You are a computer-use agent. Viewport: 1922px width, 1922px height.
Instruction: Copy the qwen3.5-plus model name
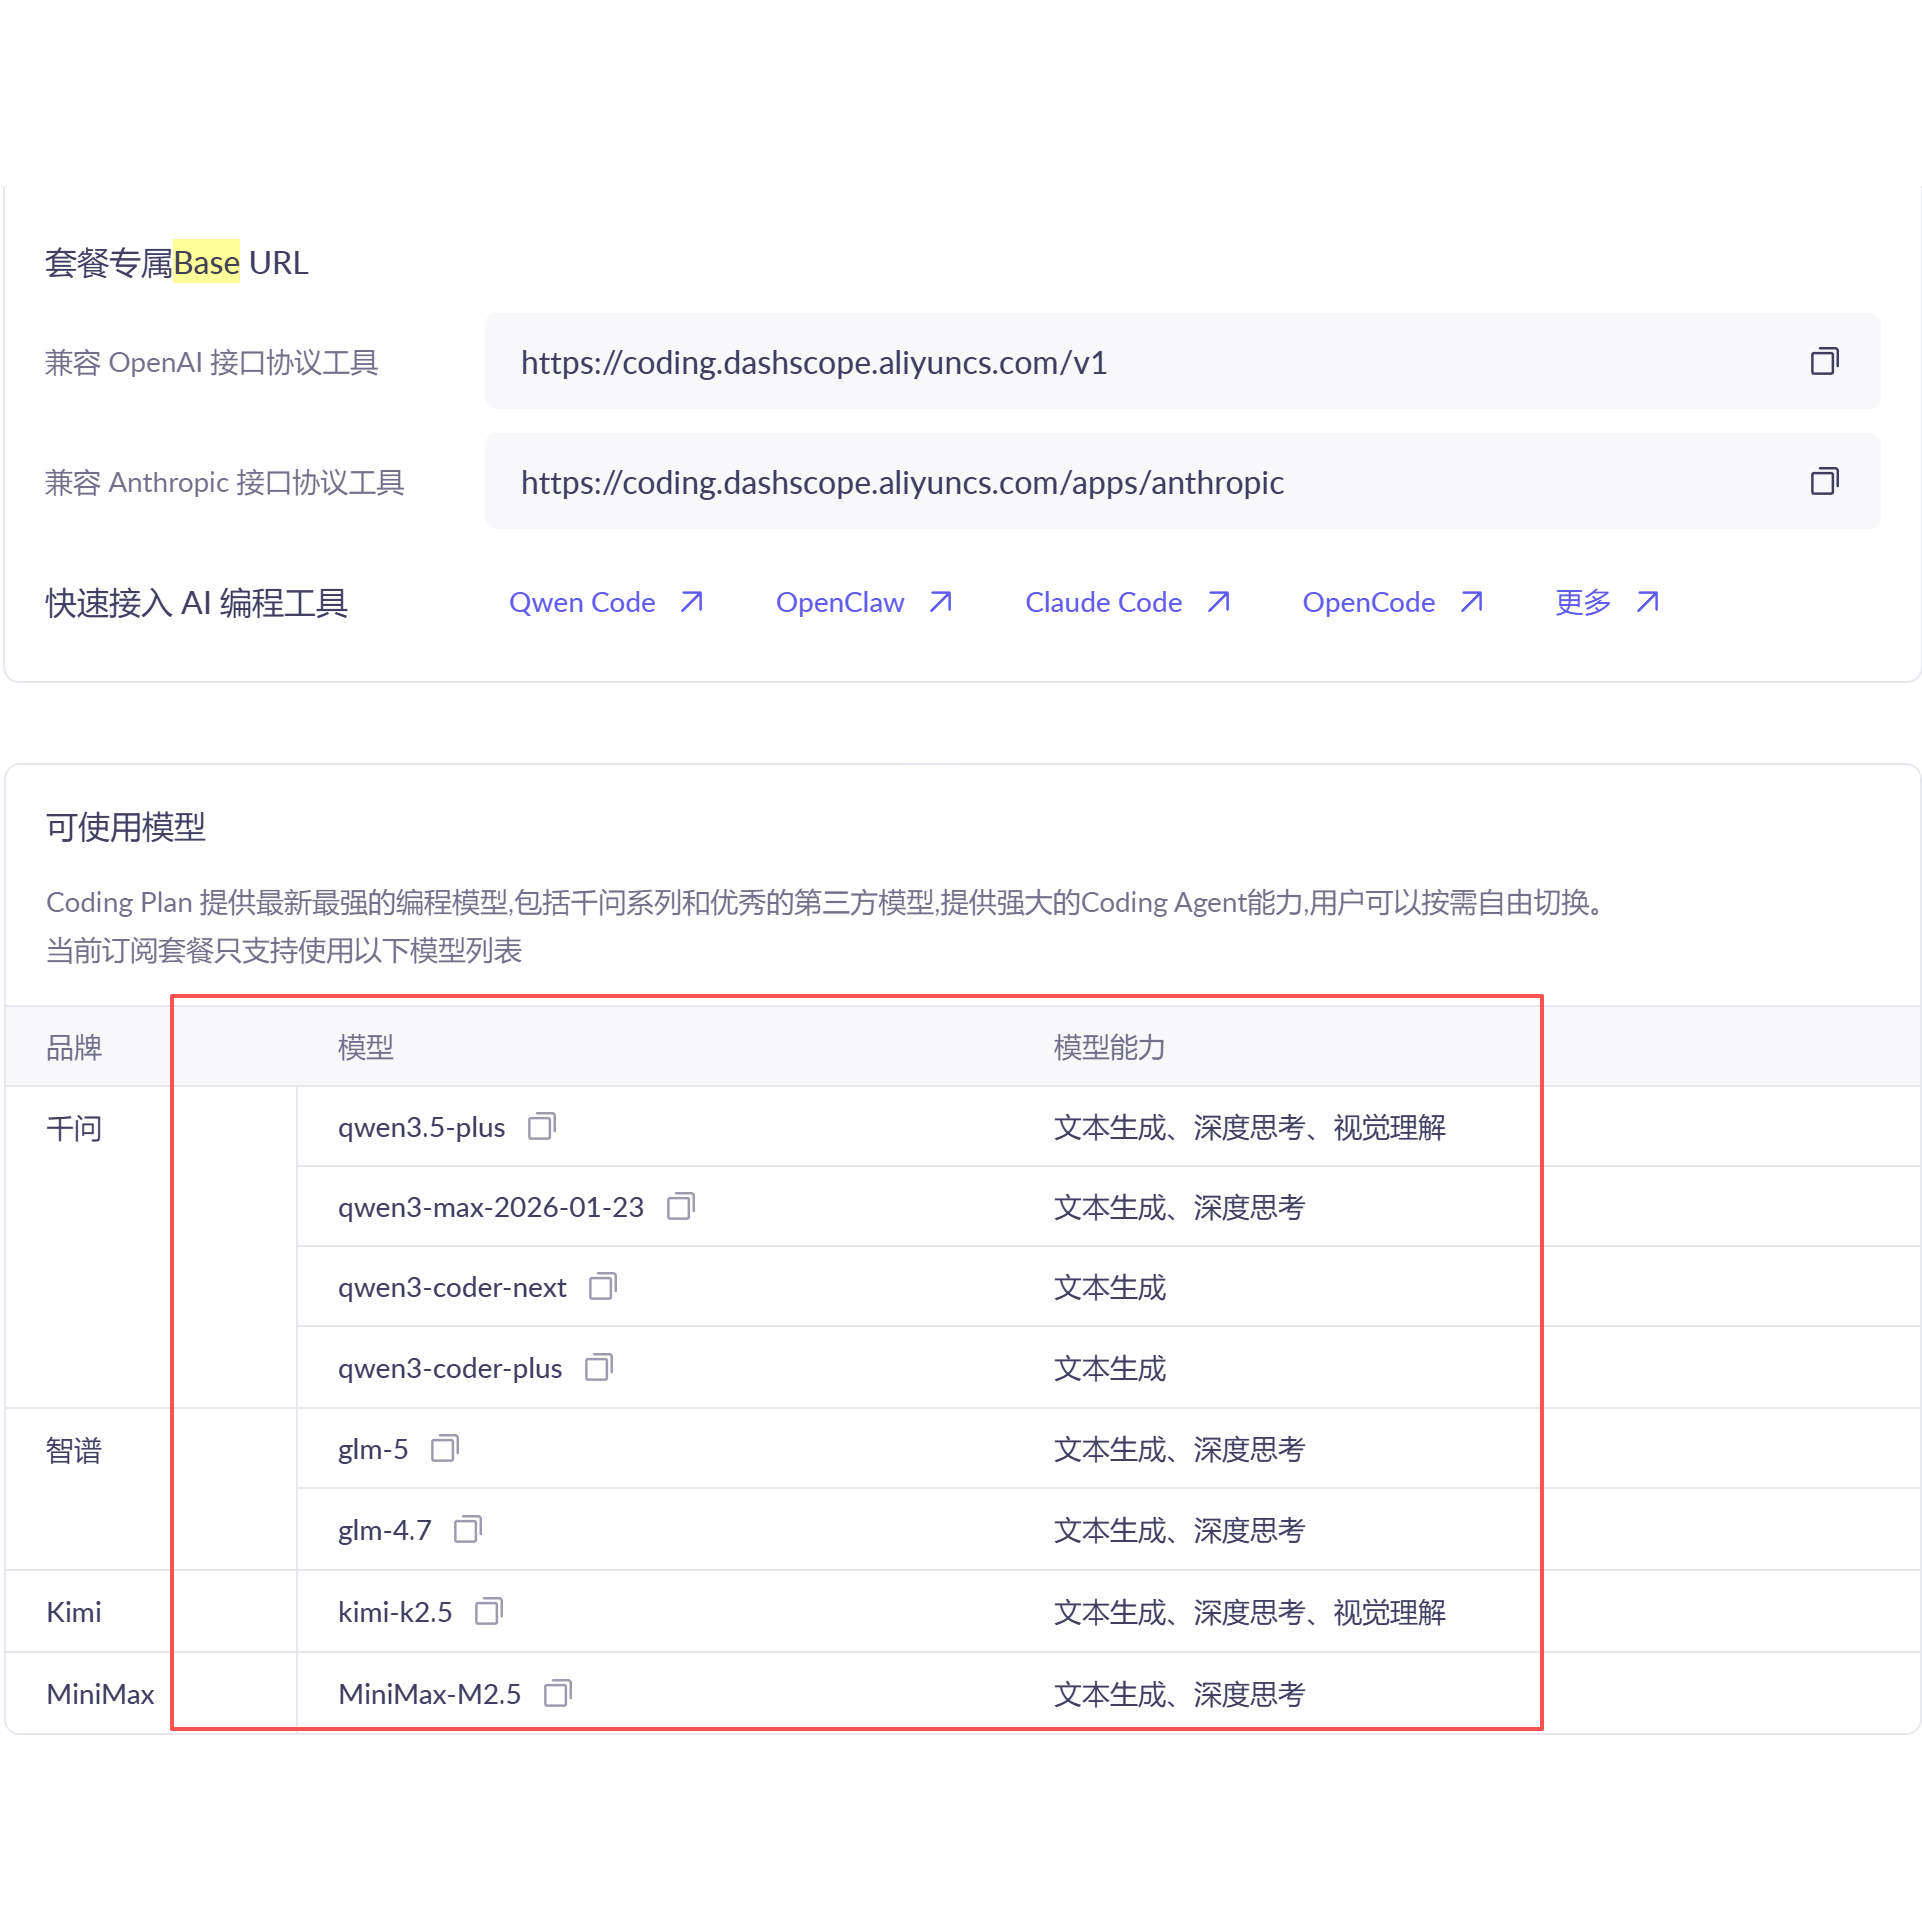[542, 1126]
